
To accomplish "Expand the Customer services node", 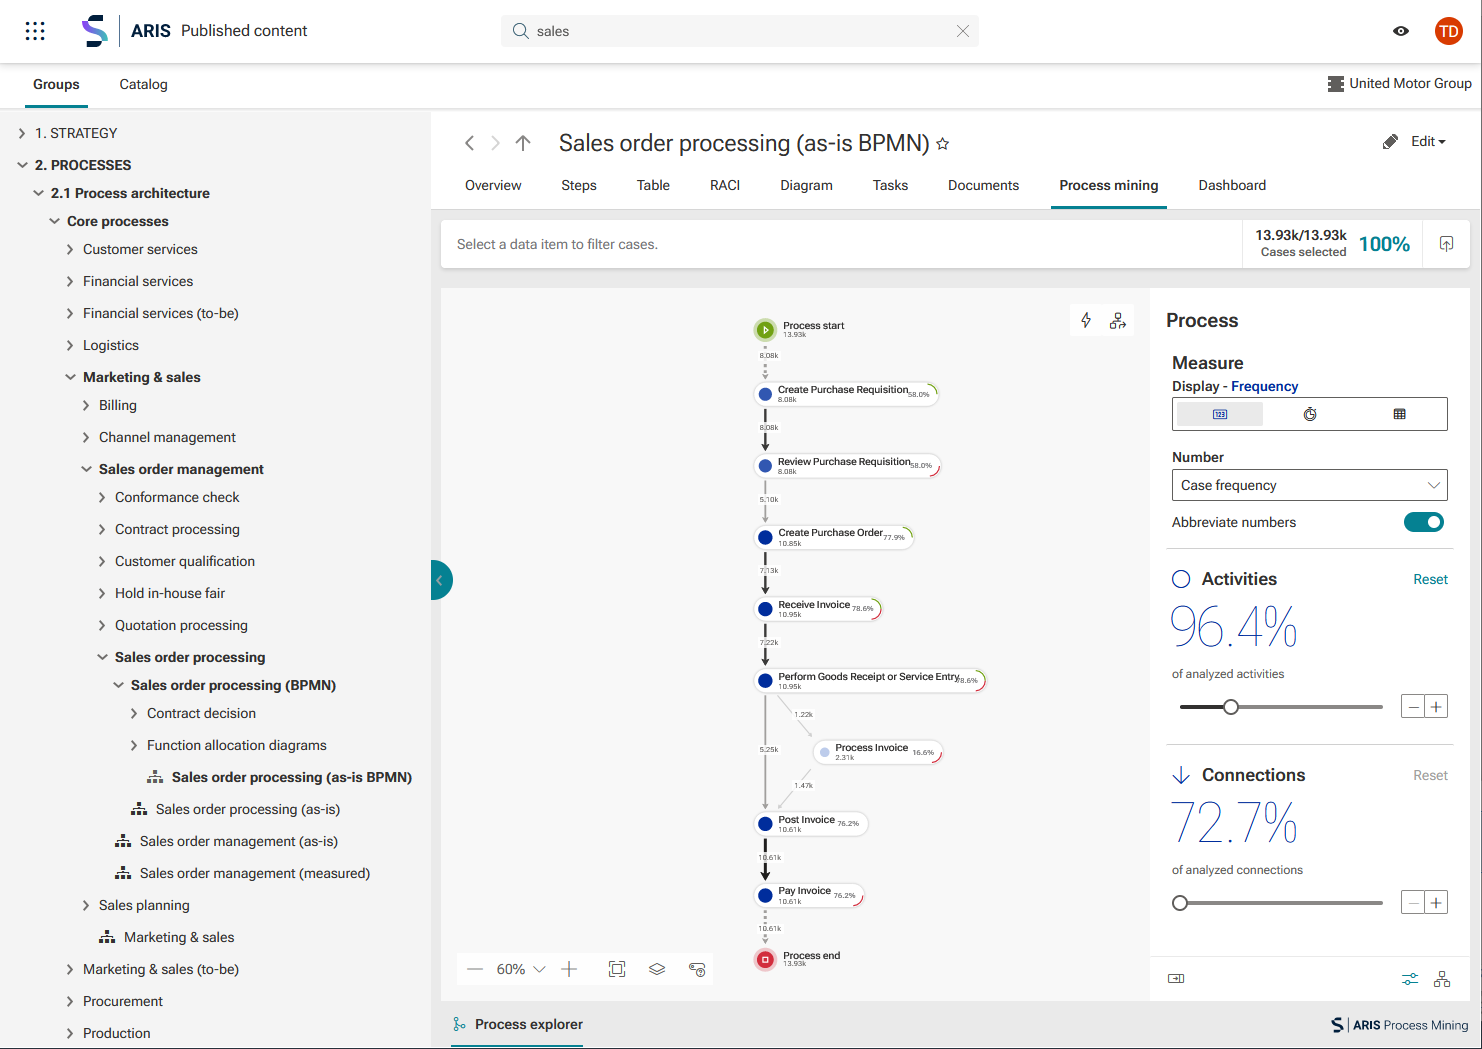I will tap(70, 249).
